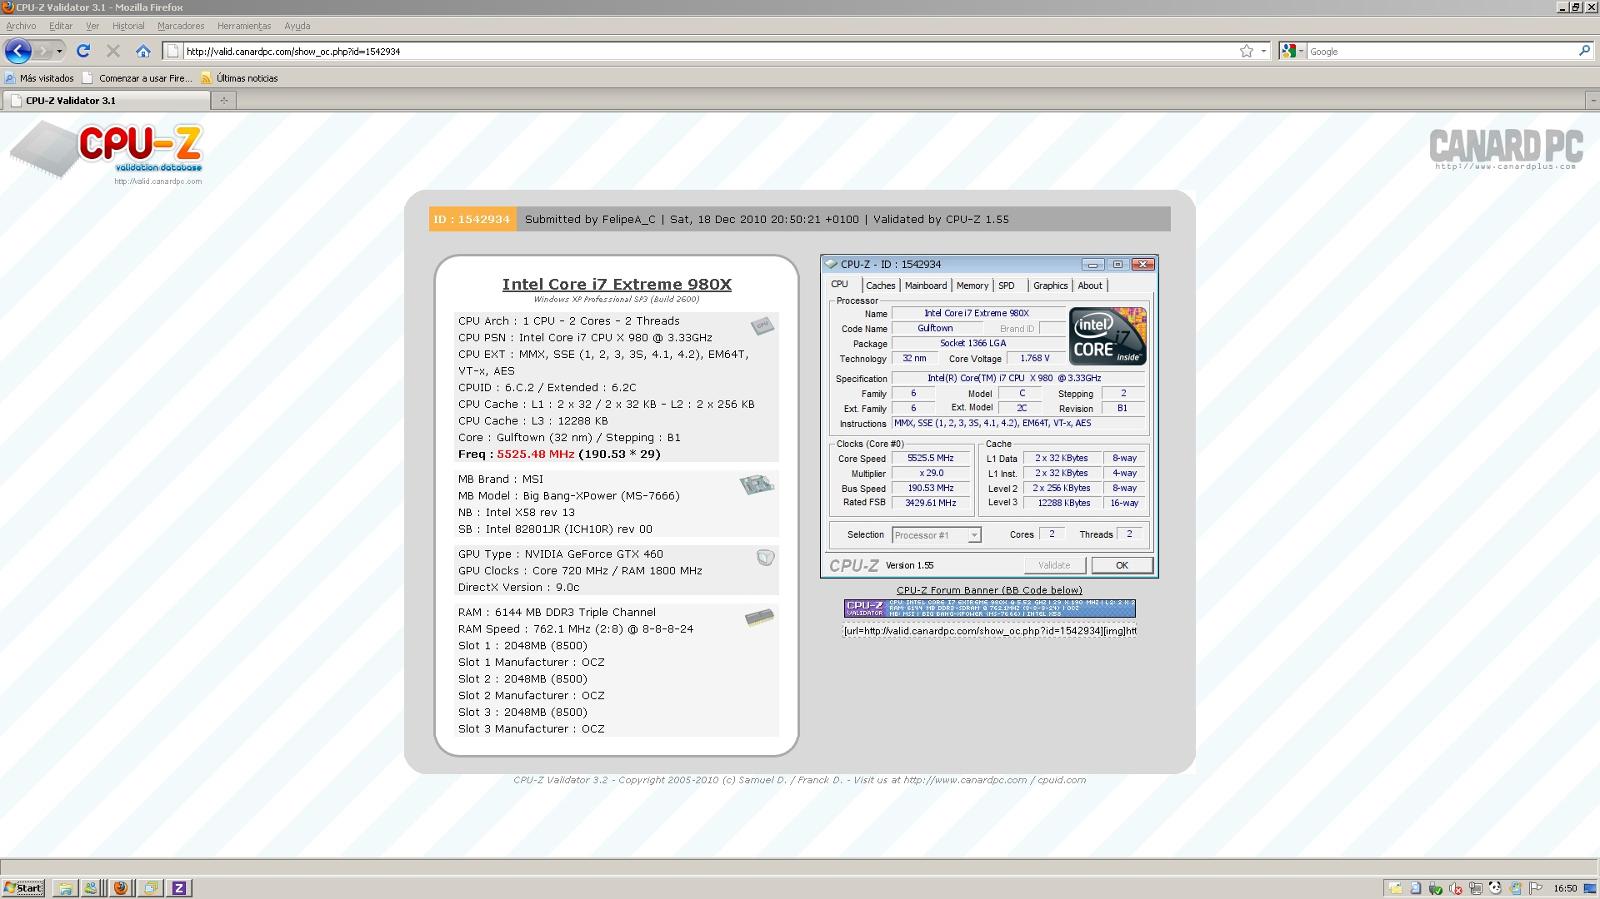Switch to the Memory tab in CPU-Z
Viewport: 1600px width, 899px height.
point(972,286)
